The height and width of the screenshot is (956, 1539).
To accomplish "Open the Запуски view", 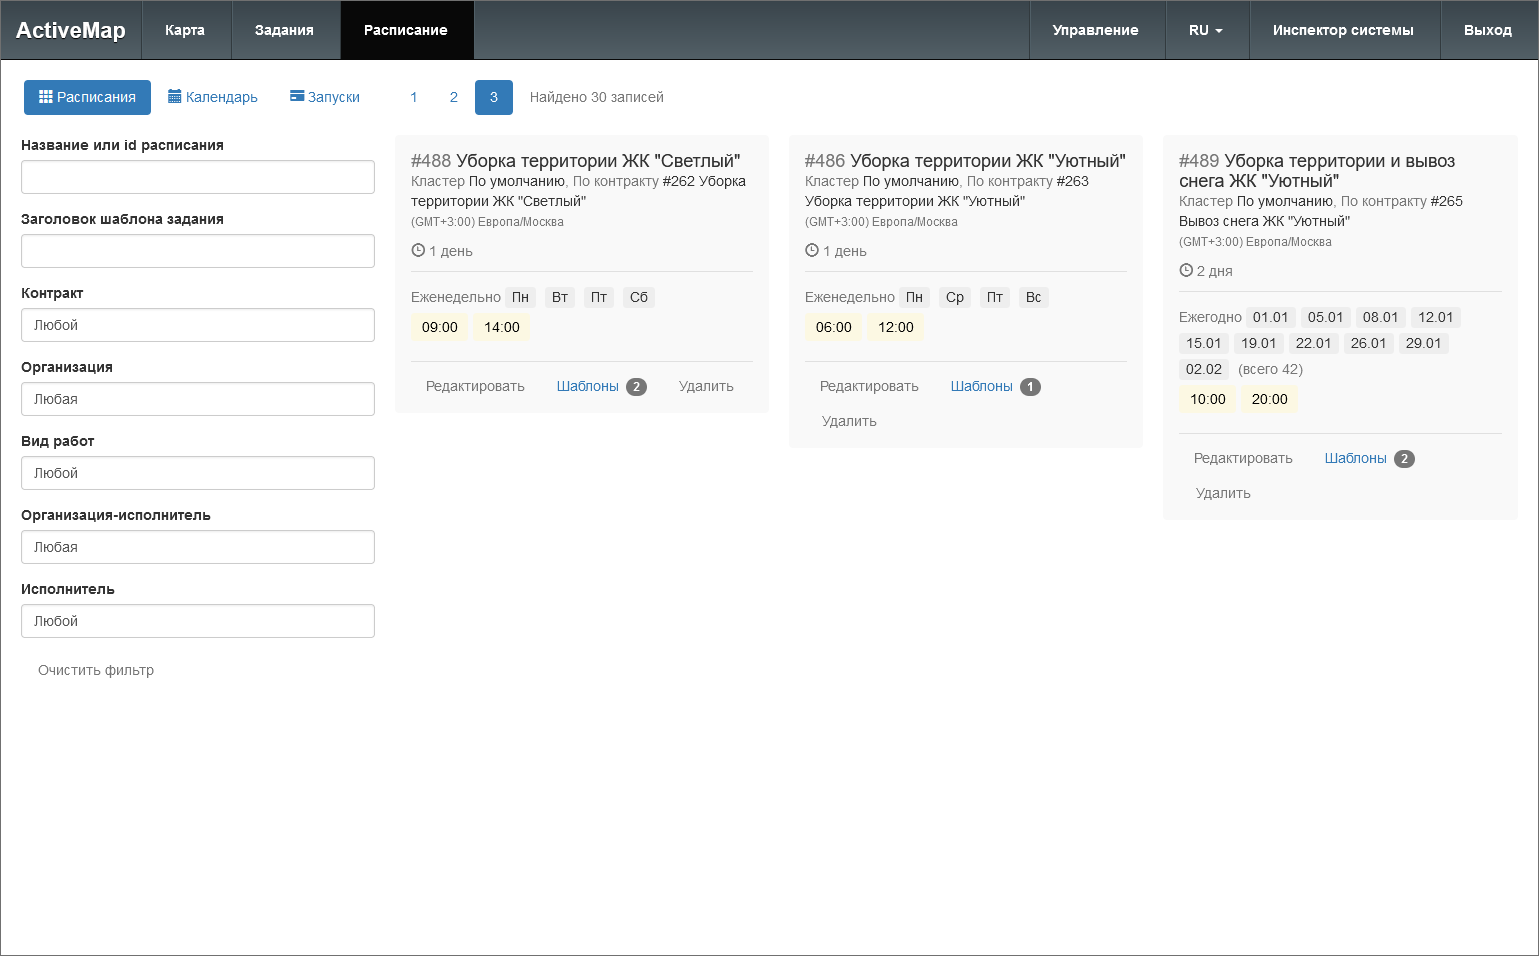I will click(x=325, y=97).
